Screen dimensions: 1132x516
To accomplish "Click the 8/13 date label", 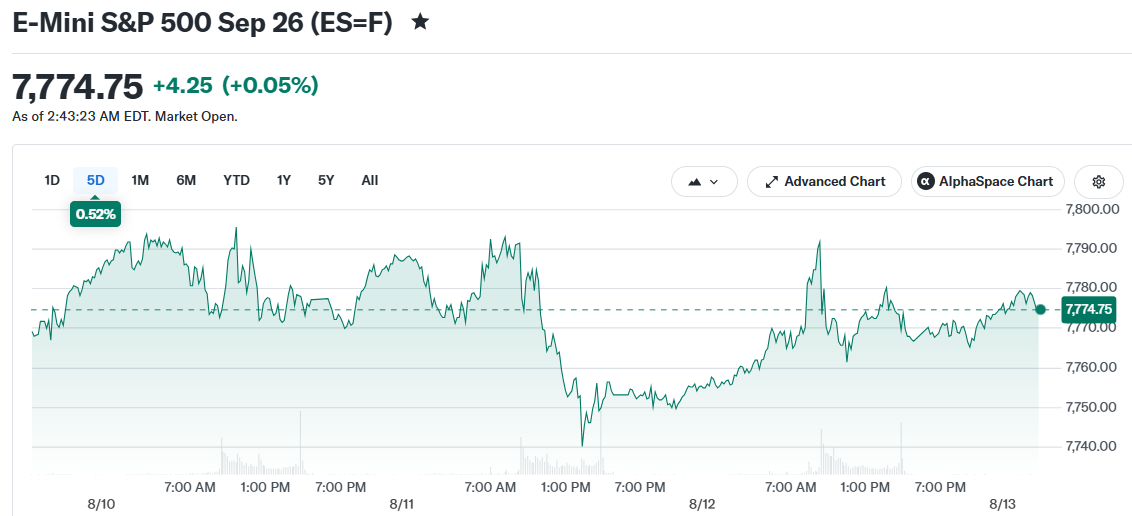I will (x=1001, y=503).
